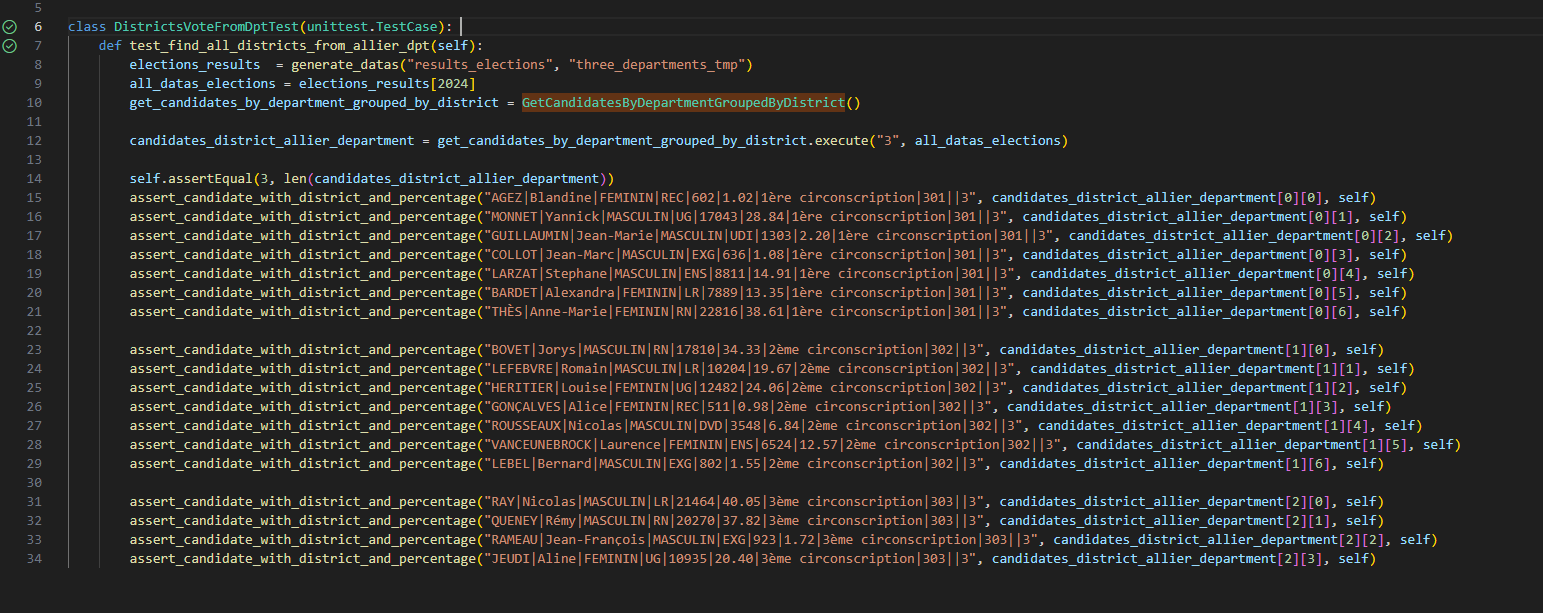Click line number 12 in the gutter
Image resolution: width=1543 pixels, height=613 pixels.
(x=35, y=141)
